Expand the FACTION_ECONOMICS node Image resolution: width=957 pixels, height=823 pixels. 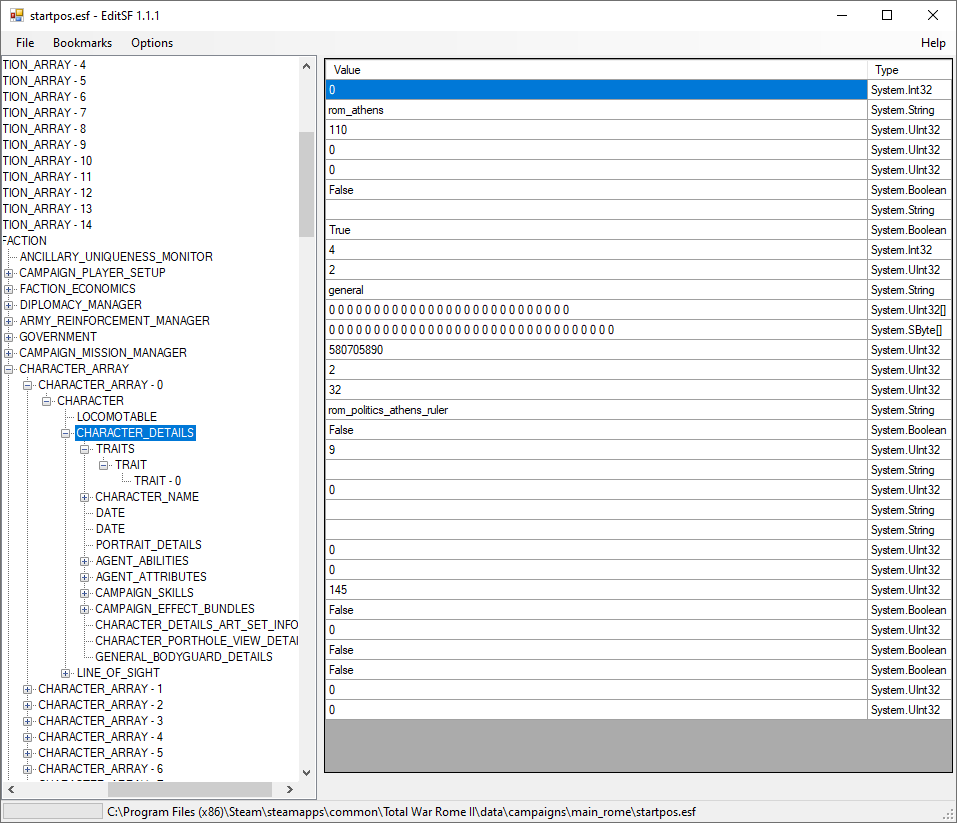click(x=9, y=289)
